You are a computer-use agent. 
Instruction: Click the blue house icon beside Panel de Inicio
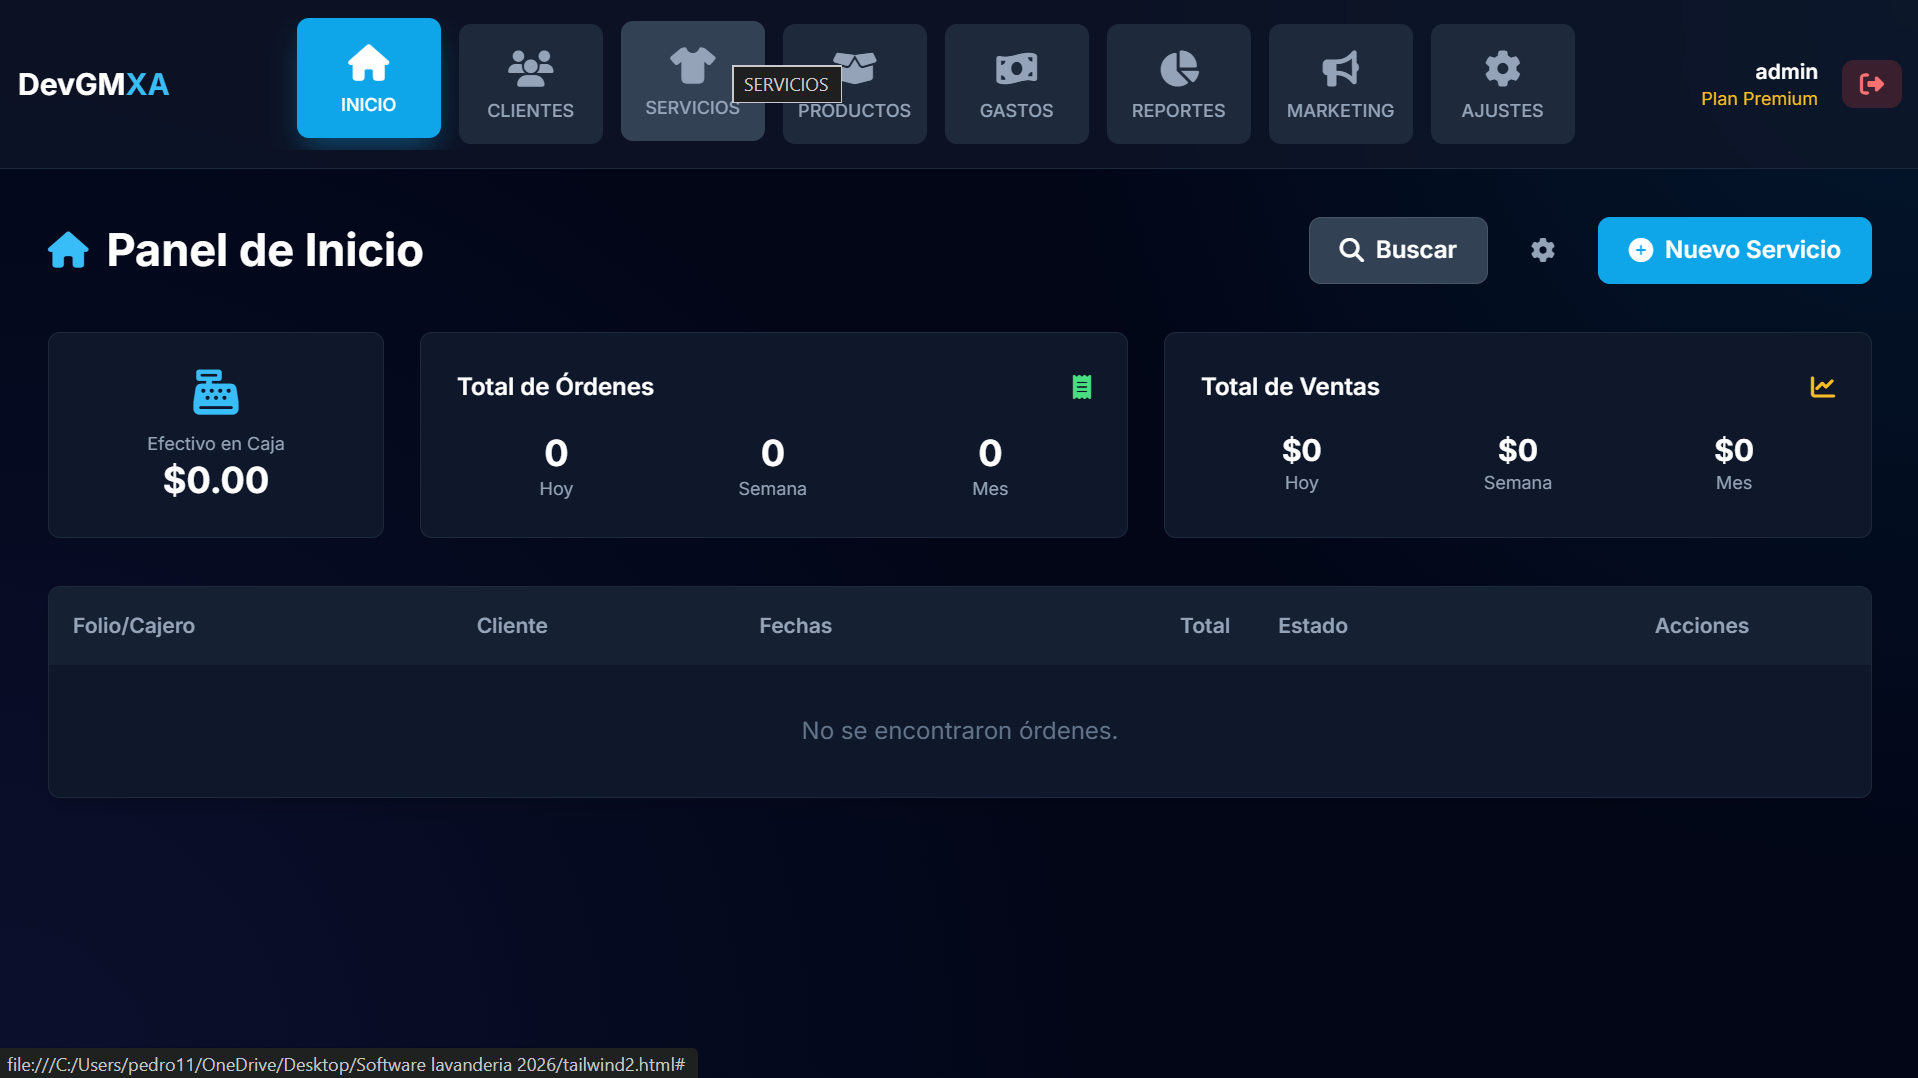[68, 250]
